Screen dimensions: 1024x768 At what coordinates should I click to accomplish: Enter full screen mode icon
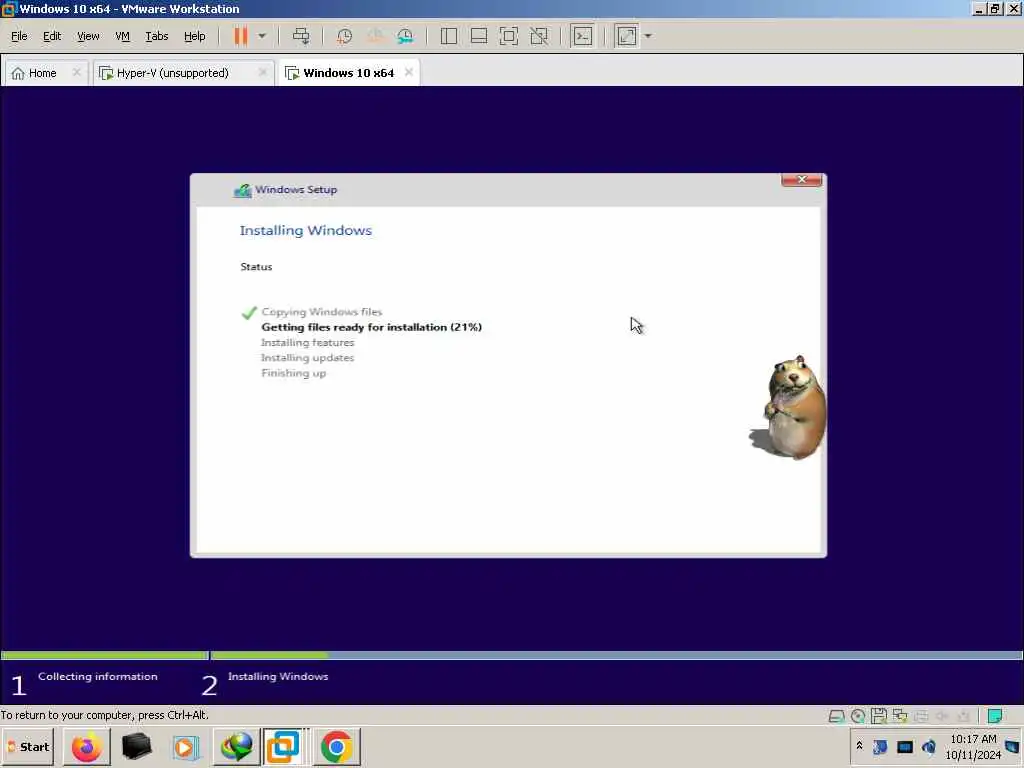pyautogui.click(x=509, y=36)
